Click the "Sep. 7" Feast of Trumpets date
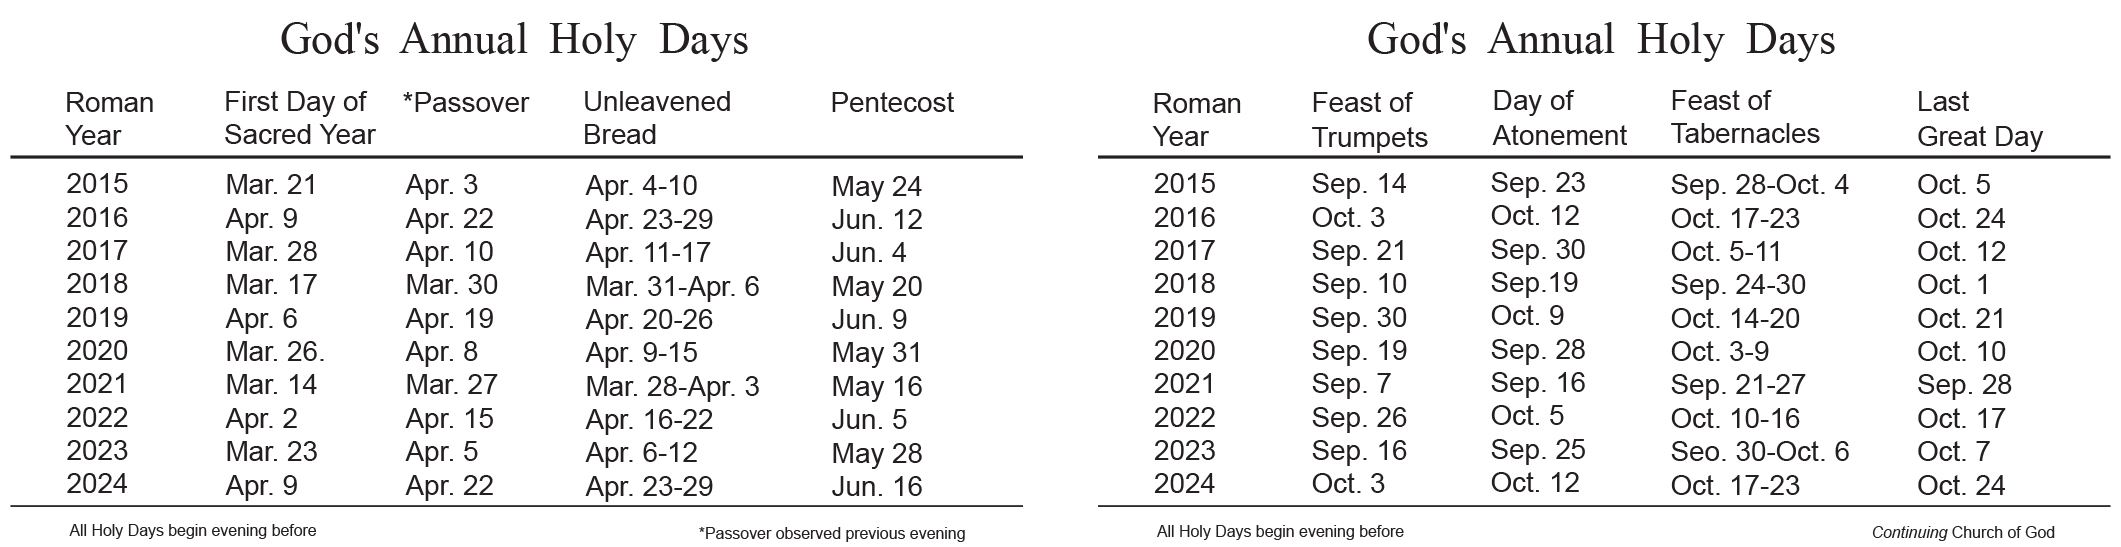The width and height of the screenshot is (2121, 547). (1350, 384)
